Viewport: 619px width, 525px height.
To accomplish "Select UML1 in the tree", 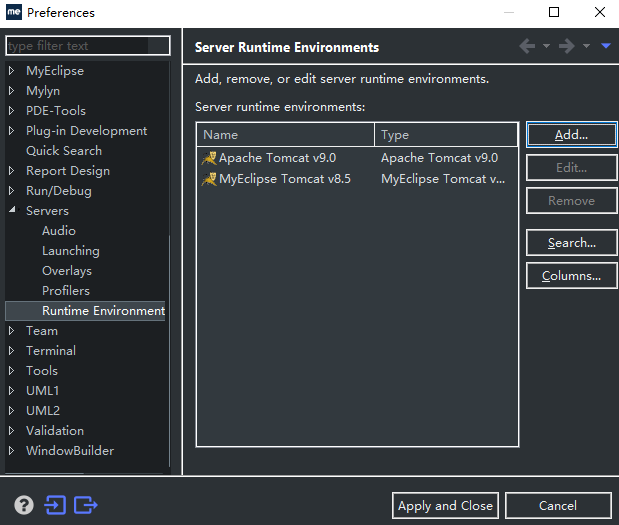I will (43, 391).
